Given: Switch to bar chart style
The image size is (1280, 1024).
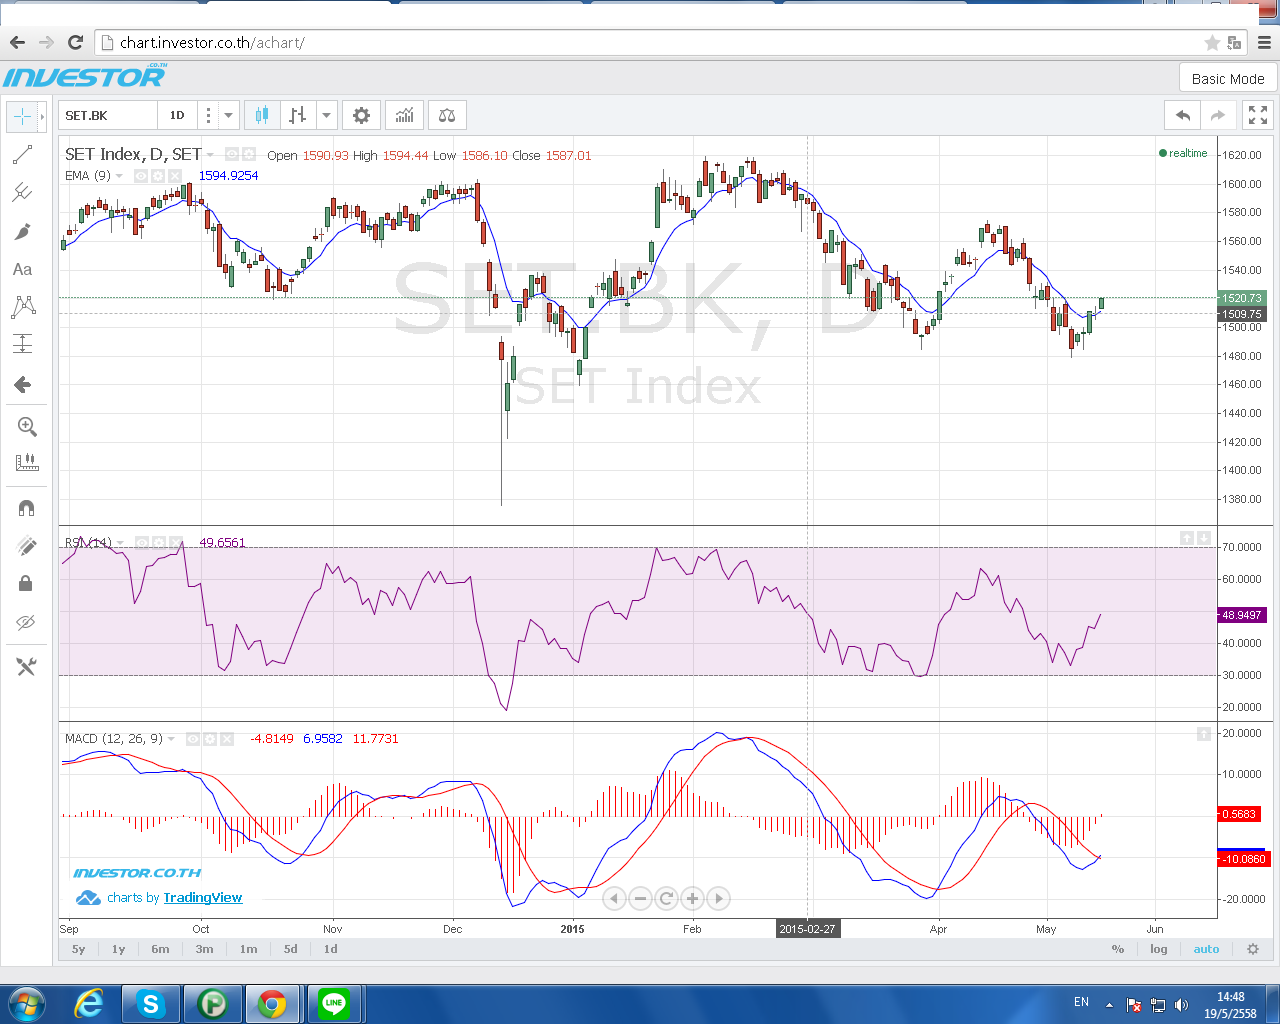Looking at the screenshot, I should [298, 116].
